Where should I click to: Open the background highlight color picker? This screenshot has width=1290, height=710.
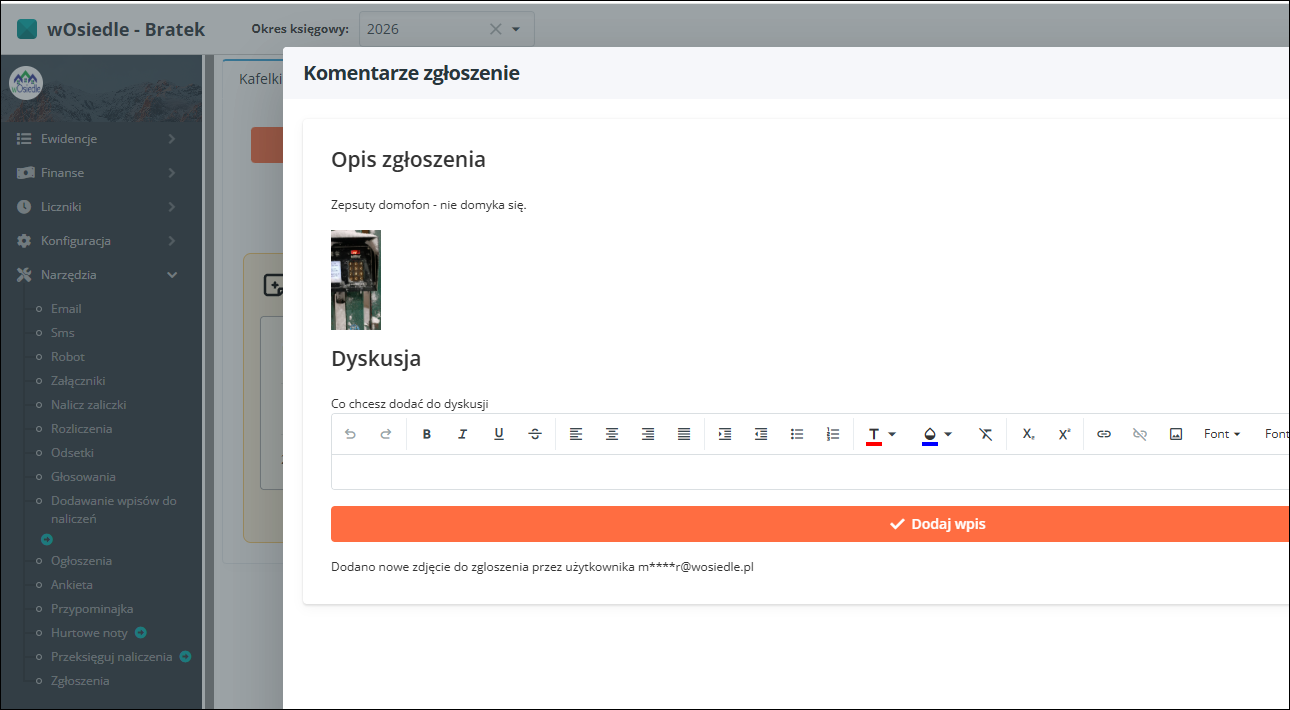pyautogui.click(x=947, y=433)
